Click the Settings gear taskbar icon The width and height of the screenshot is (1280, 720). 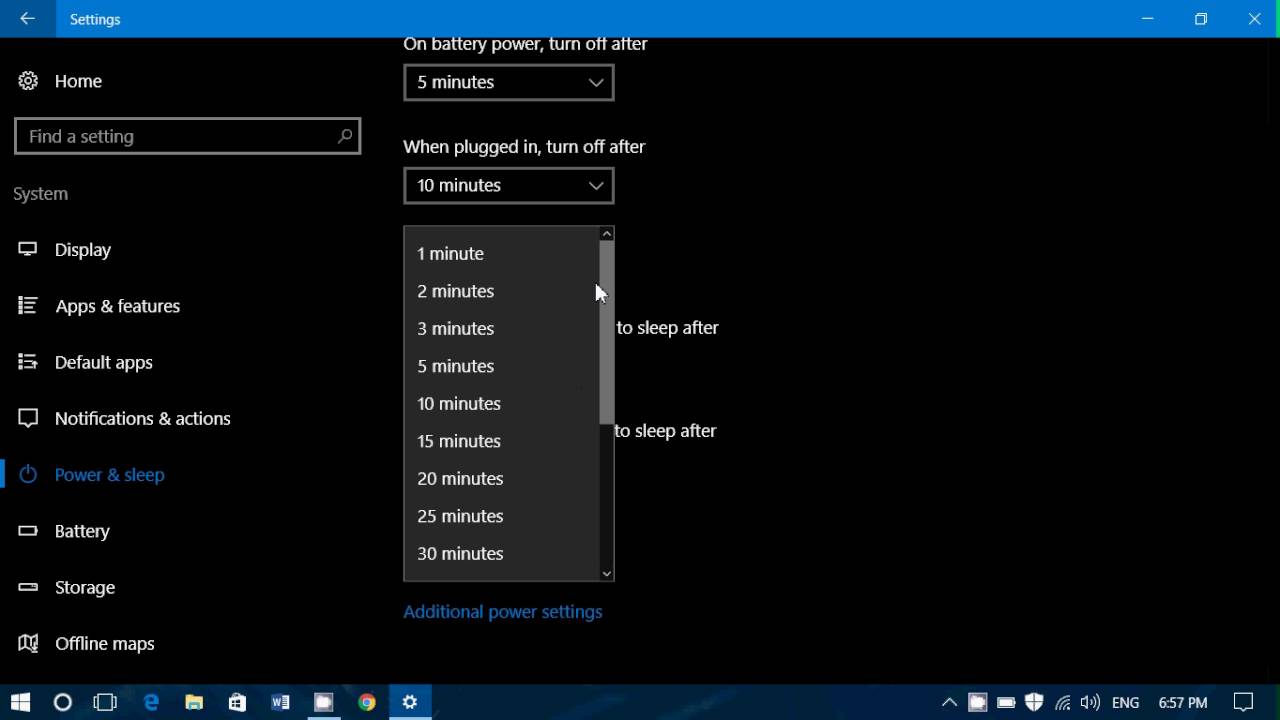coord(410,703)
